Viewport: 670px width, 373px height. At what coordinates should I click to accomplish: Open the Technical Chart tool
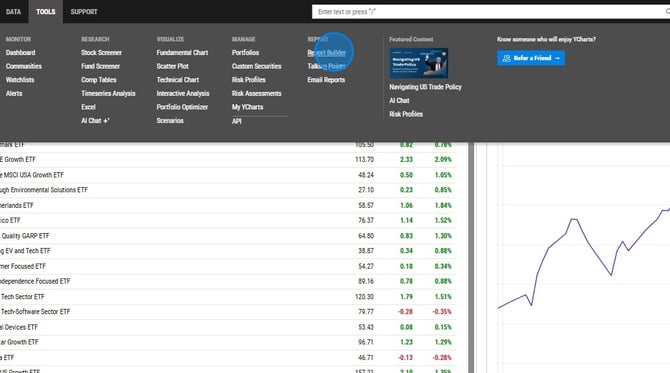[x=177, y=80]
